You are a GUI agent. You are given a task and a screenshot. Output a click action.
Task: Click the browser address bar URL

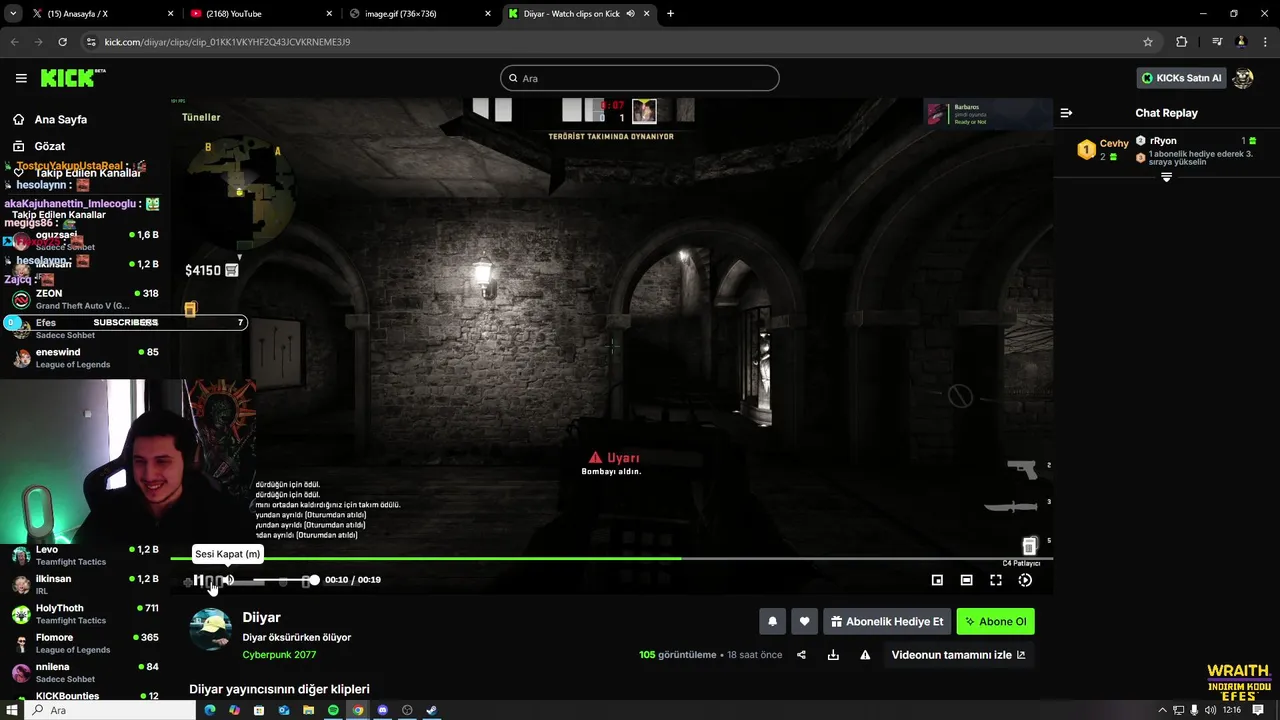pyautogui.click(x=227, y=42)
